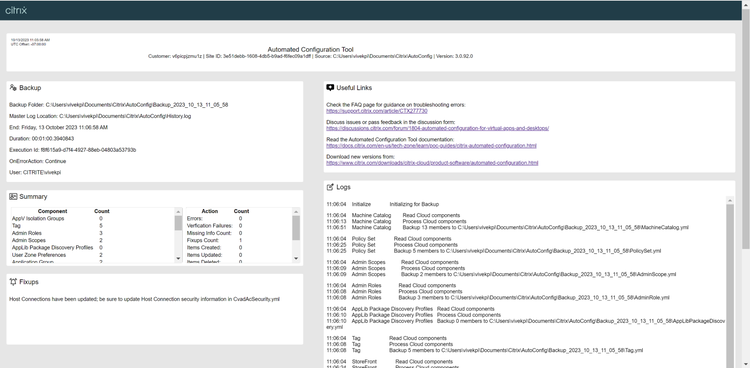Click the Summary section icon
The width and height of the screenshot is (750, 368).
[x=13, y=196]
